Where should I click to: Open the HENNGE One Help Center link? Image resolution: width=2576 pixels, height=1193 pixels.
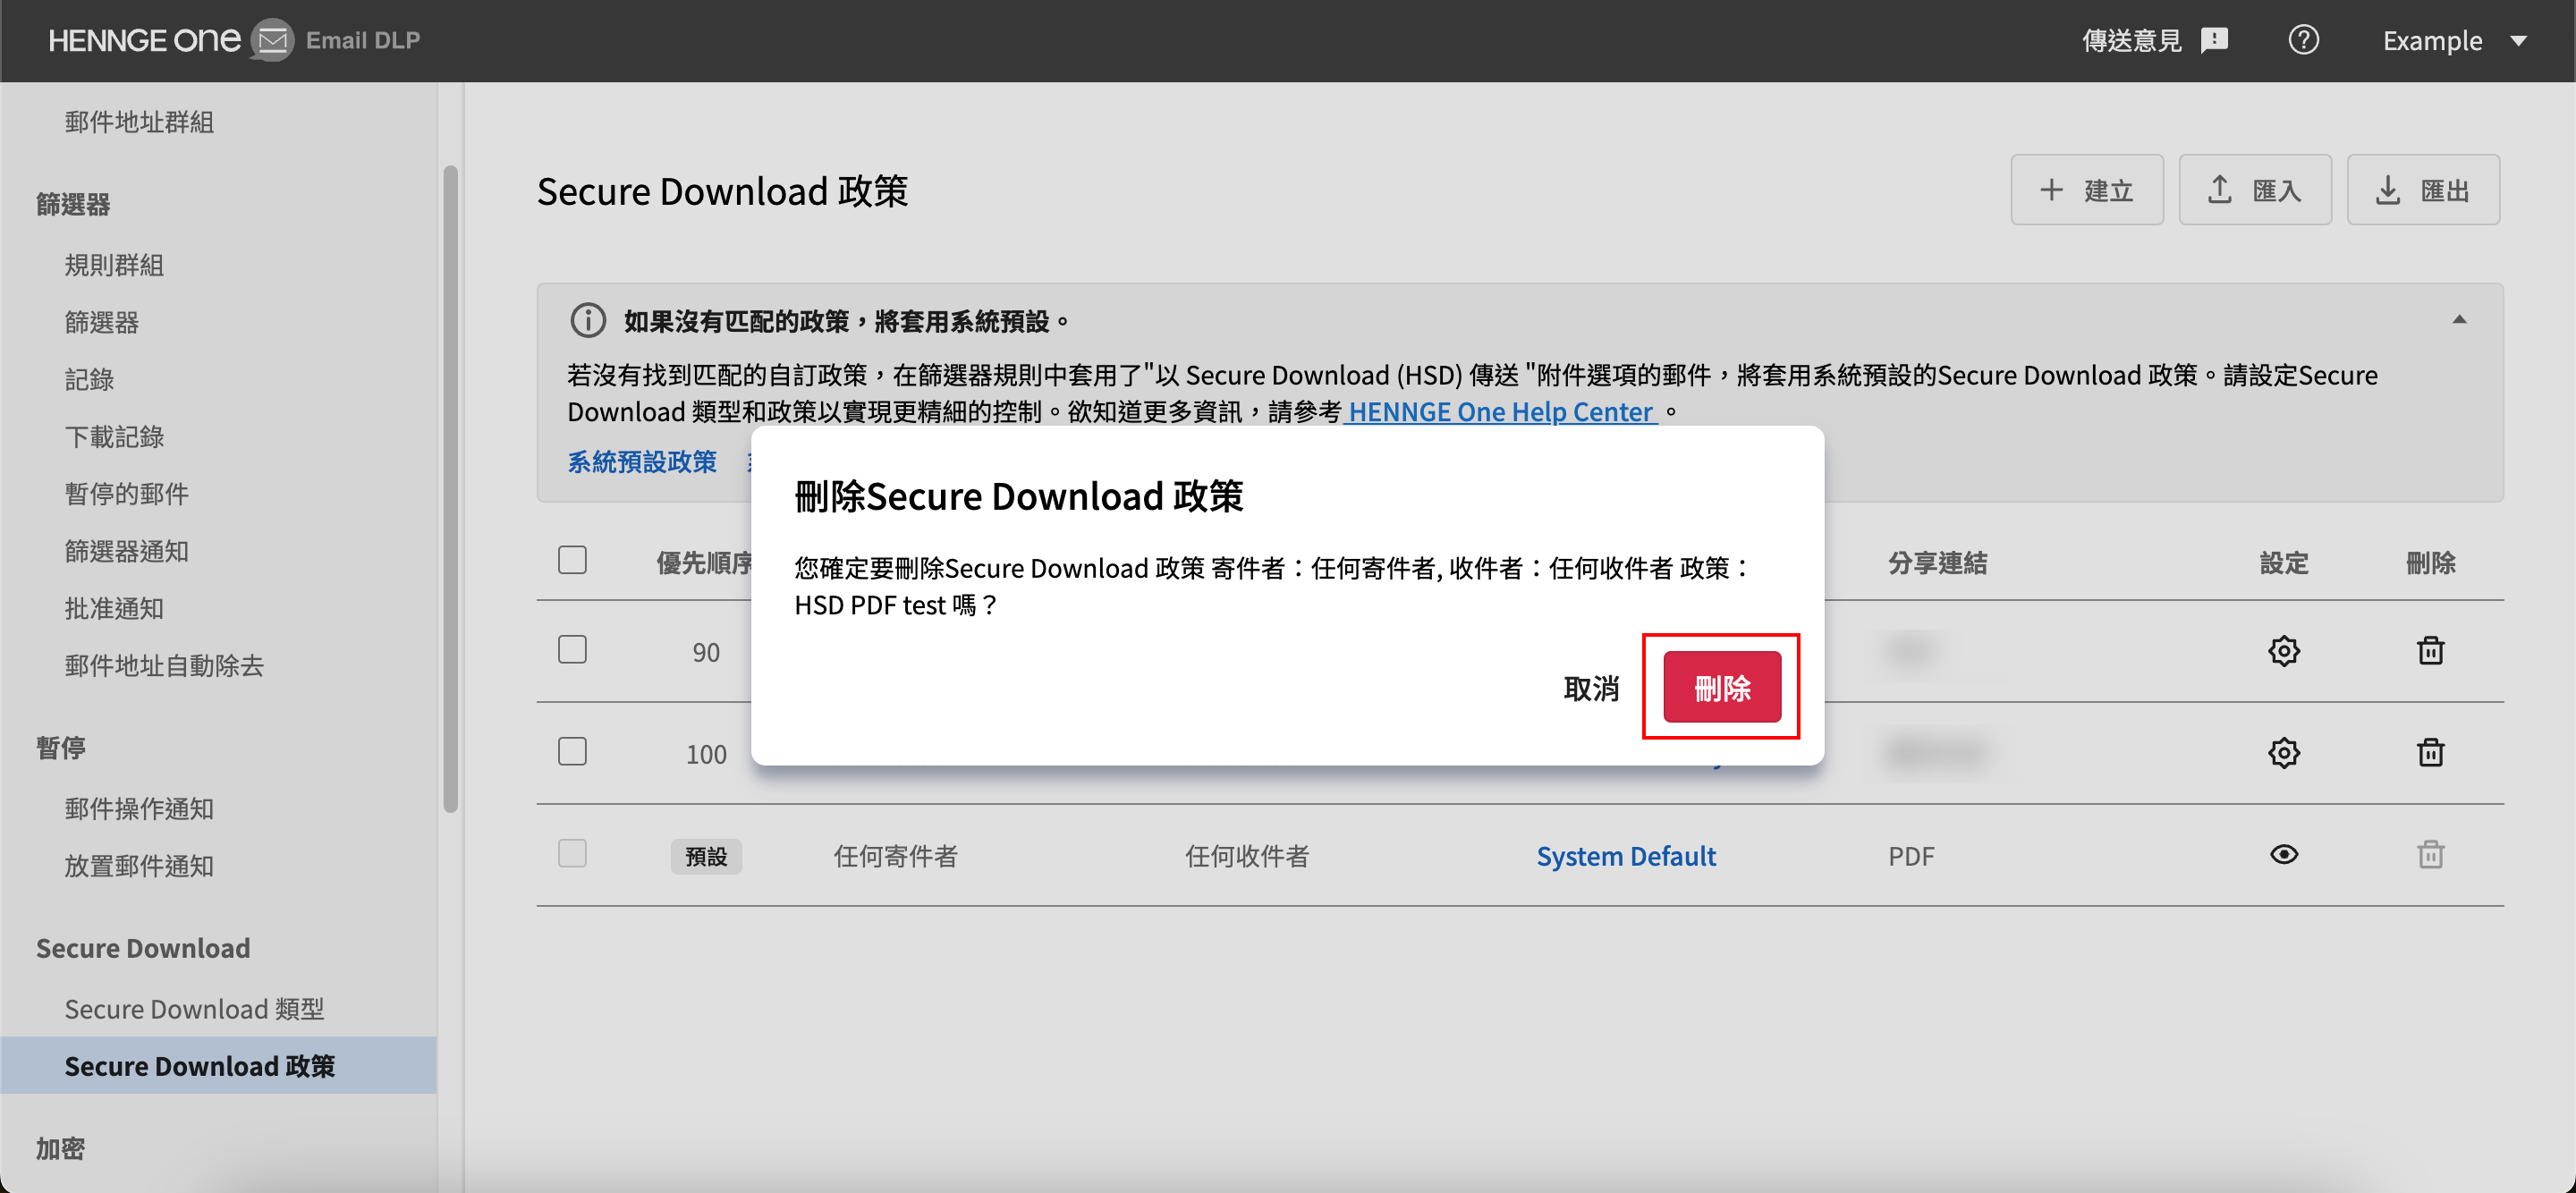click(1499, 411)
